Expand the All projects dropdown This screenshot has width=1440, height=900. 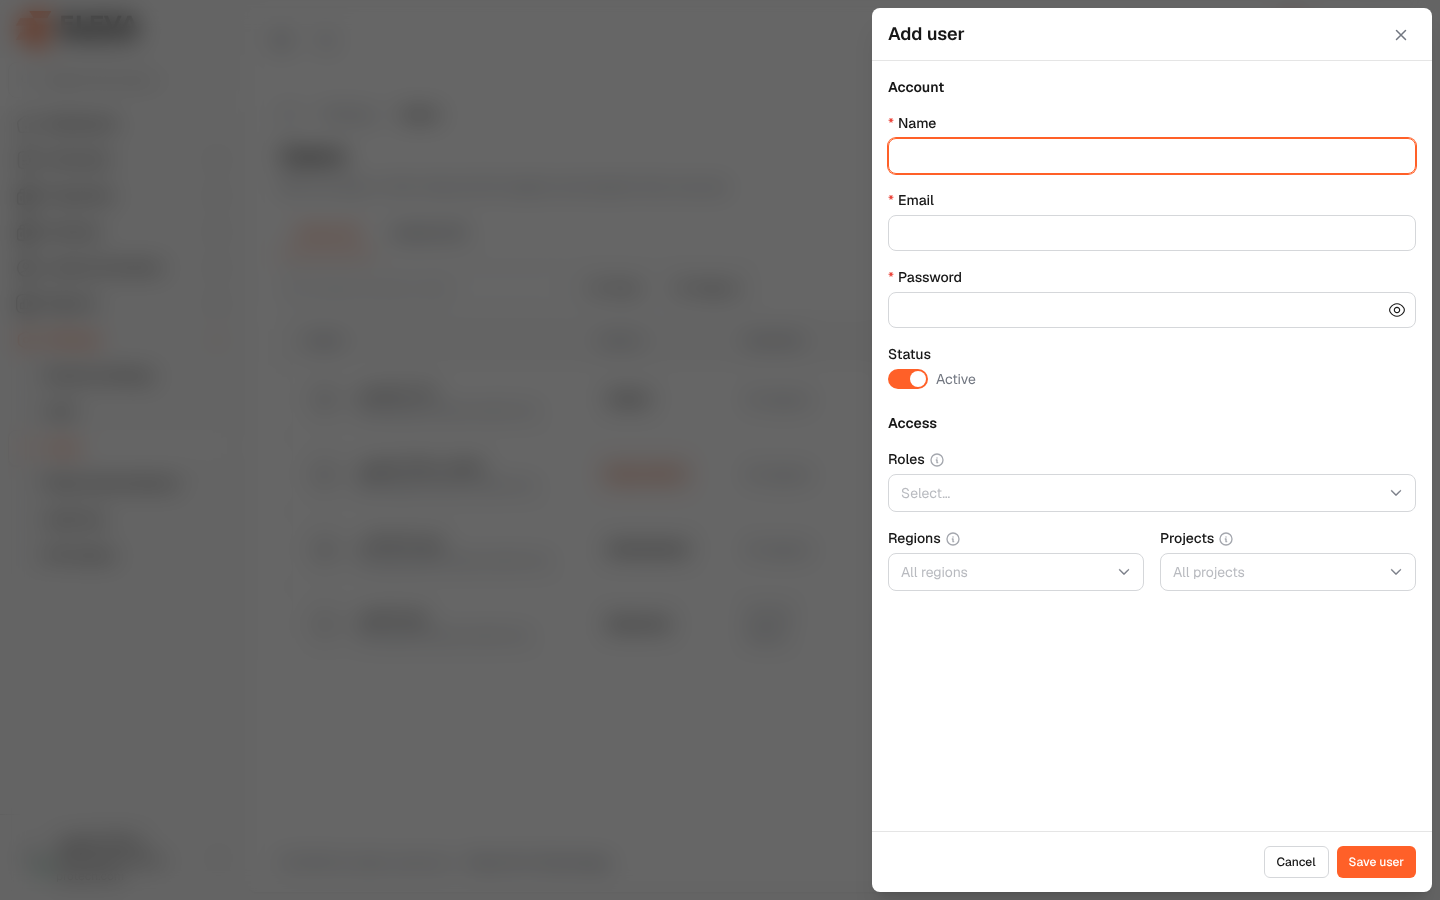1288,572
